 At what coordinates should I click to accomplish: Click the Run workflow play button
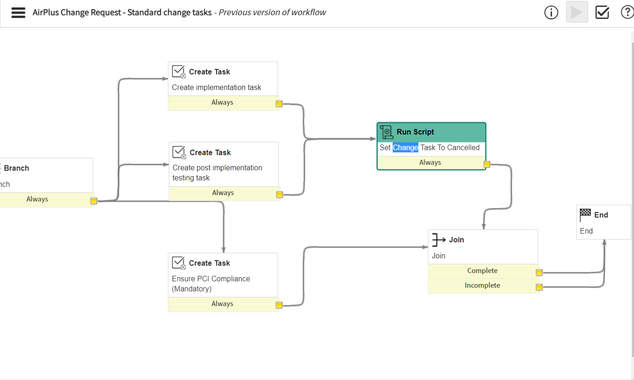point(577,13)
